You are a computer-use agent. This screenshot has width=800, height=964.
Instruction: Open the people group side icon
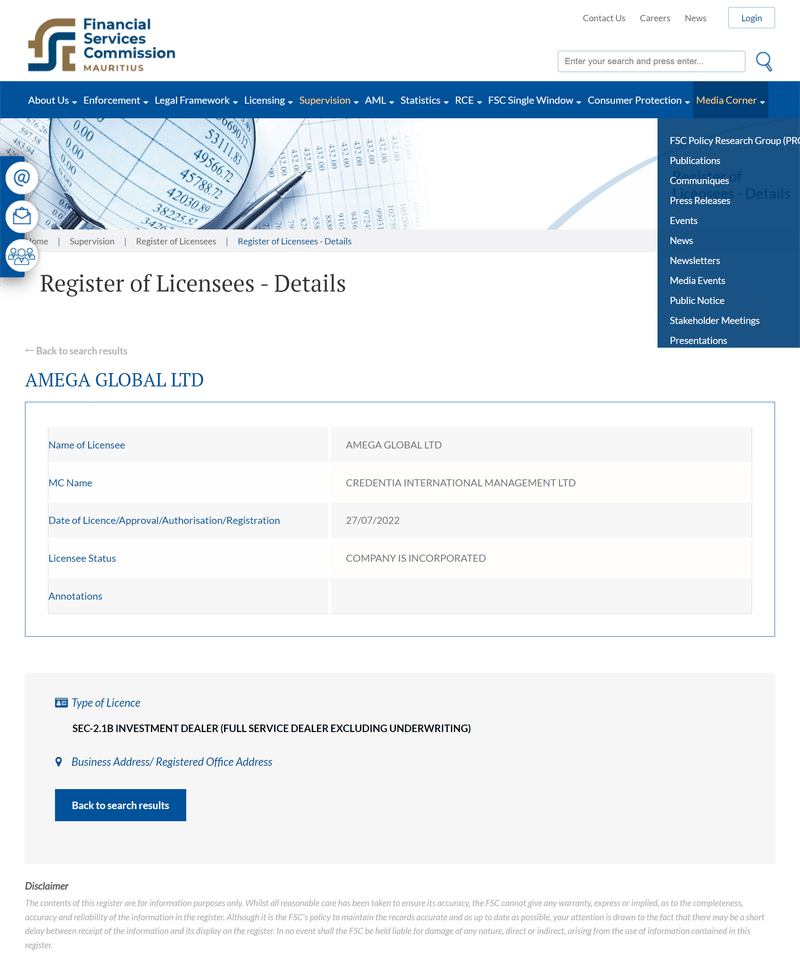coord(22,255)
